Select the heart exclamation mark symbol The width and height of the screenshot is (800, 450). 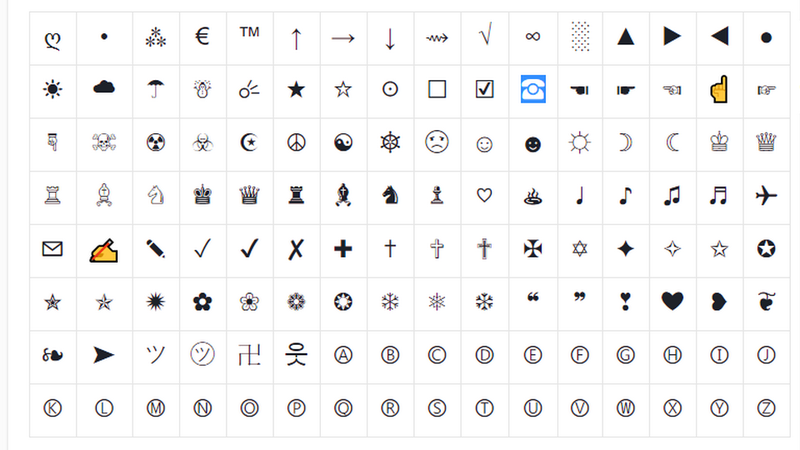(626, 302)
